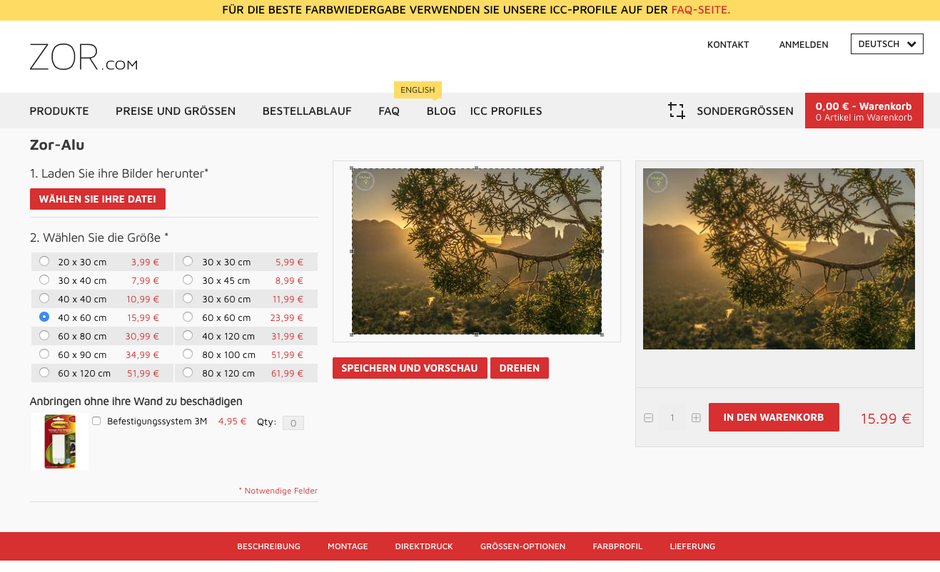Open Preise und Grössen page
The width and height of the screenshot is (940, 572).
coord(176,111)
